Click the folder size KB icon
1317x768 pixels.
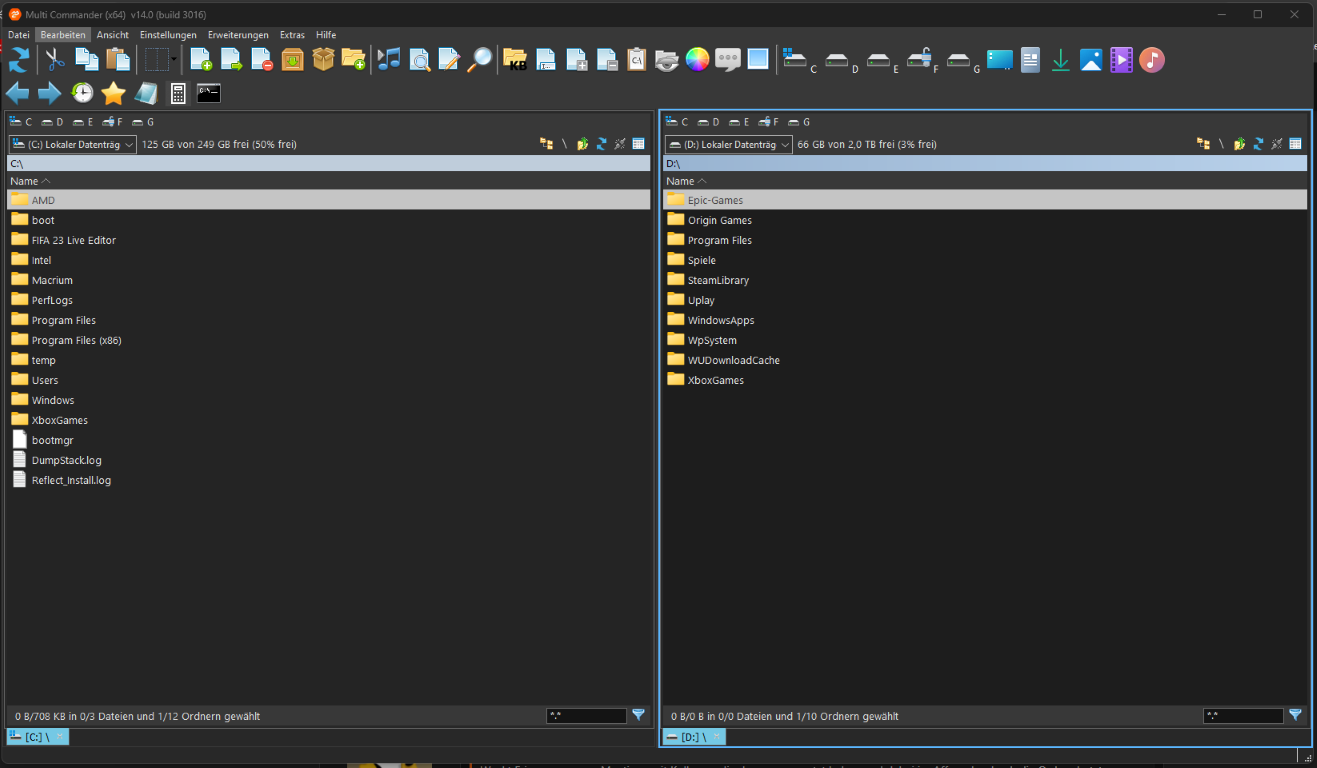click(516, 60)
